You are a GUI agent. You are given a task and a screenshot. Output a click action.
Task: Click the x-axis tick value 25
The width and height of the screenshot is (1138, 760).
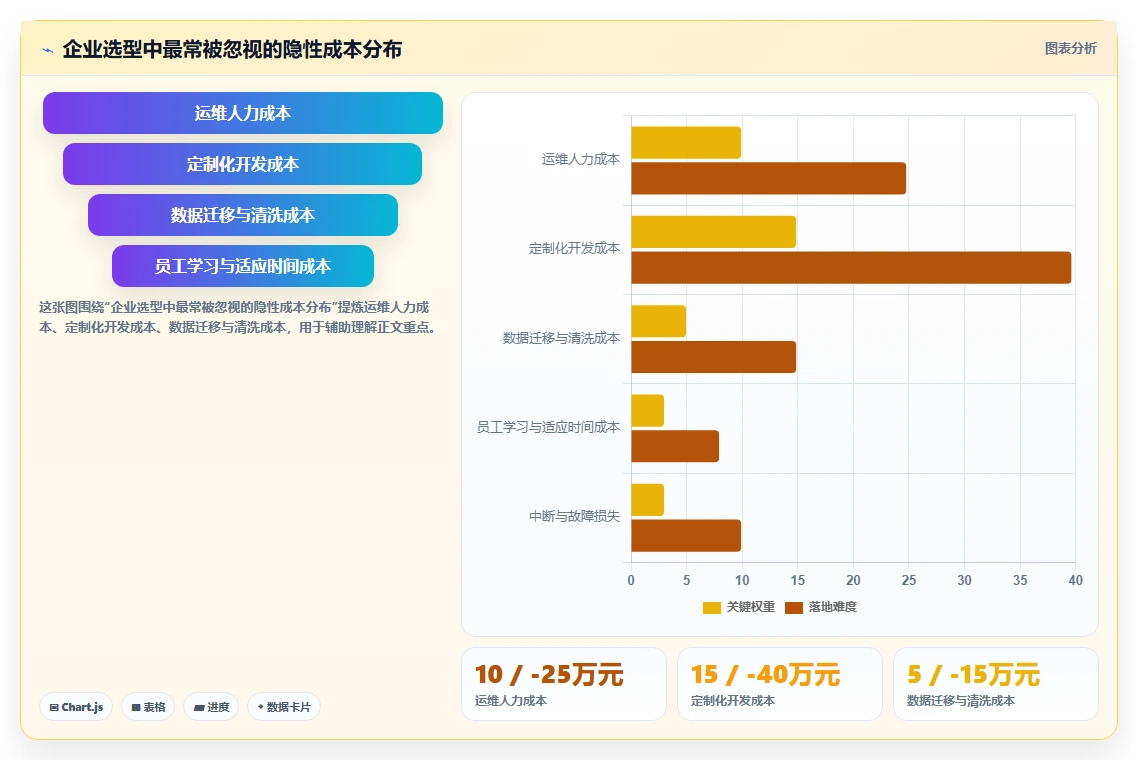[x=909, y=580]
